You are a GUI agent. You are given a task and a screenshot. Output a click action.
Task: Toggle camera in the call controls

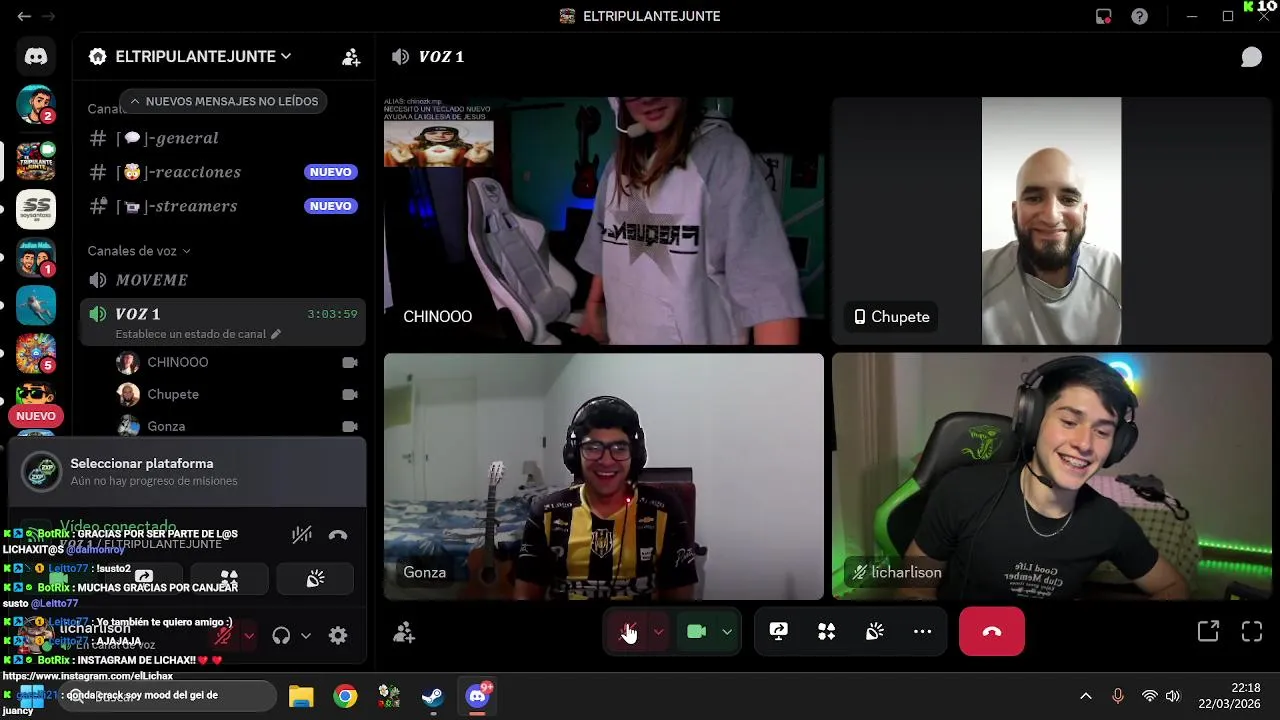[x=697, y=632]
